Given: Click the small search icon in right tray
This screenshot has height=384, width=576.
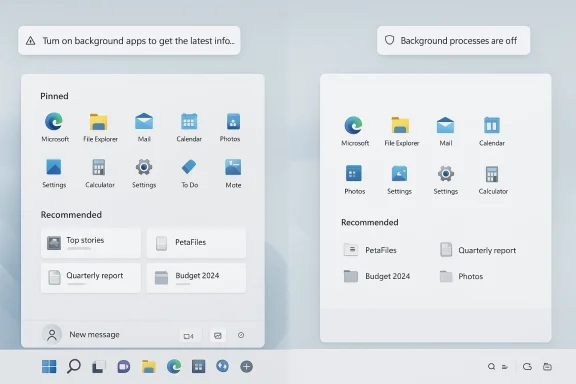Looking at the screenshot, I should point(491,366).
